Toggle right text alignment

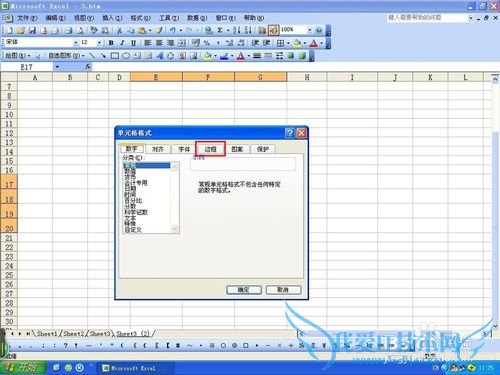pyautogui.click(x=170, y=43)
